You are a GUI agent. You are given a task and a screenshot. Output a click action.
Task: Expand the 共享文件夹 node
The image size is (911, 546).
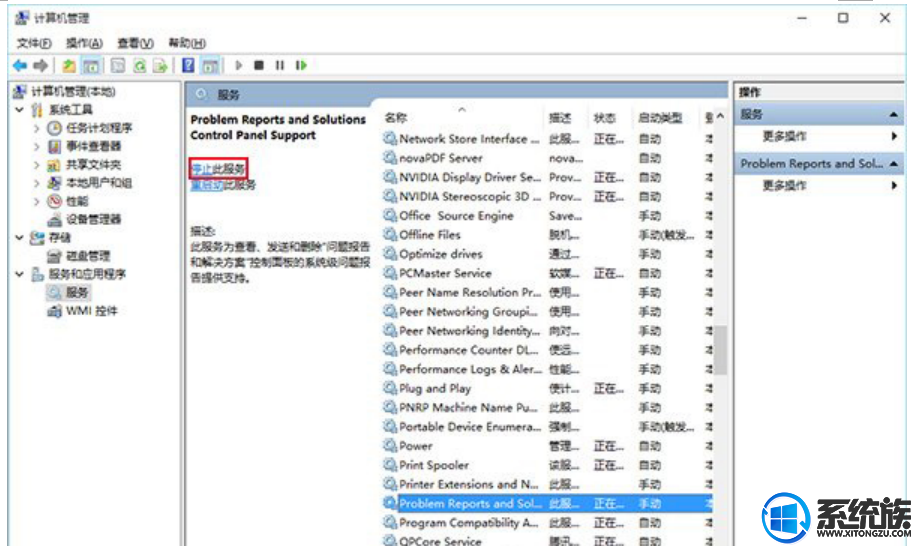37,165
